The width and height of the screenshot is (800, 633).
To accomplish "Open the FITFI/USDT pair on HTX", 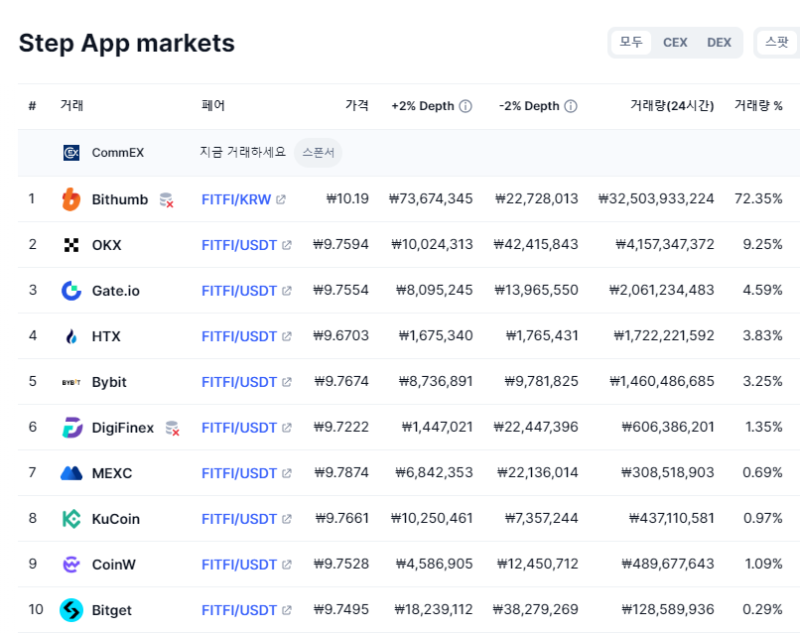I will tap(239, 337).
